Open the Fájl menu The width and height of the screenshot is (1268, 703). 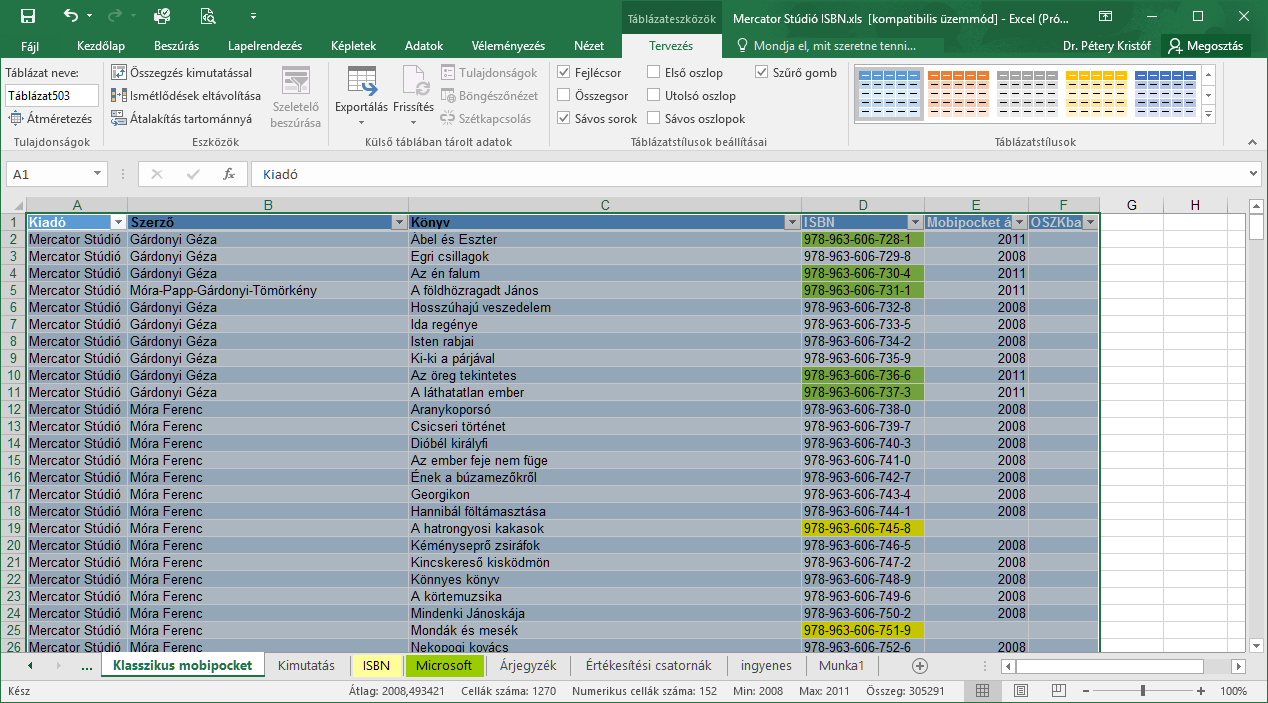(30, 46)
